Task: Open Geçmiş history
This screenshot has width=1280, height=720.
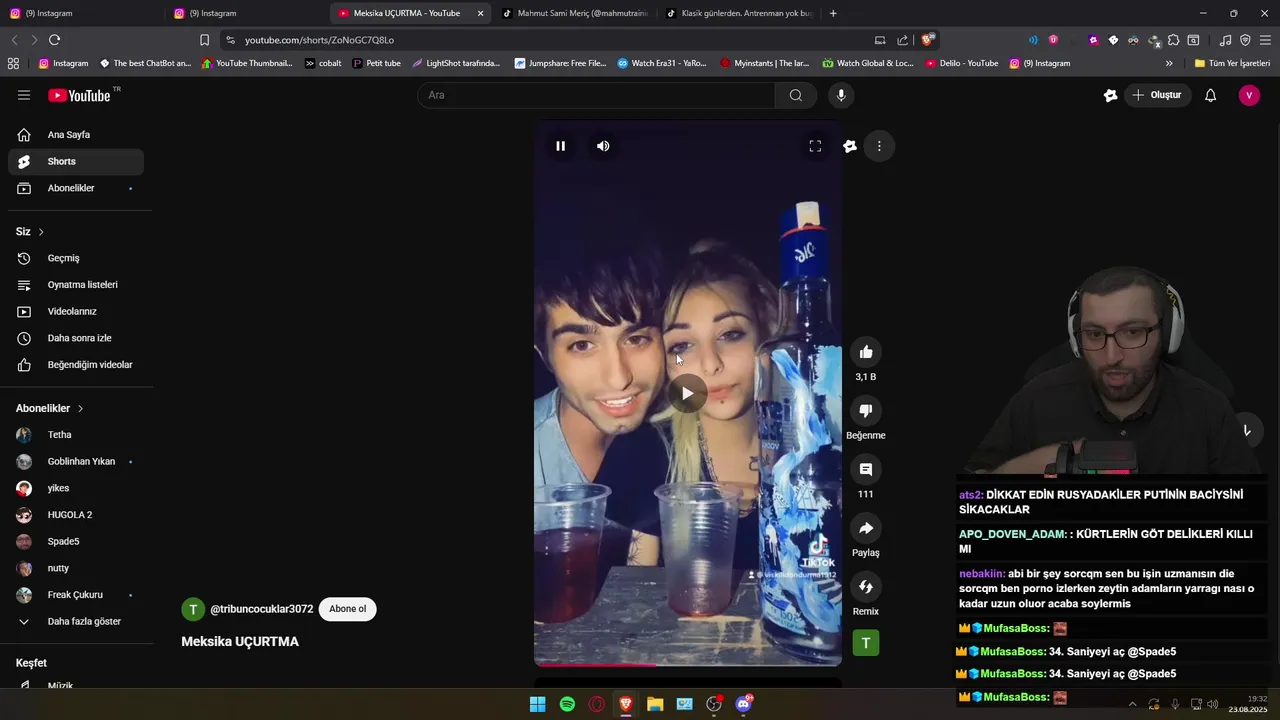Action: click(76, 258)
